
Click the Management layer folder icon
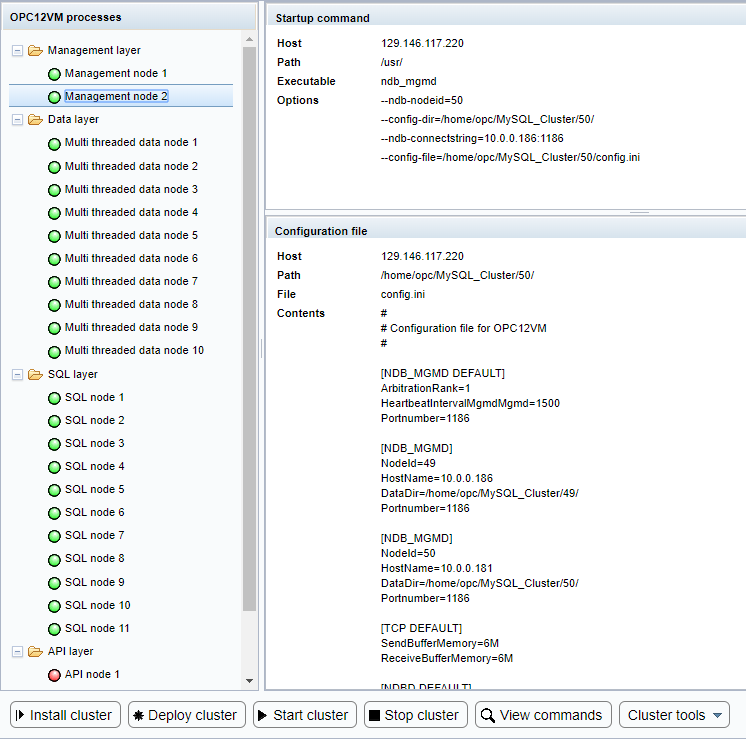point(35,50)
